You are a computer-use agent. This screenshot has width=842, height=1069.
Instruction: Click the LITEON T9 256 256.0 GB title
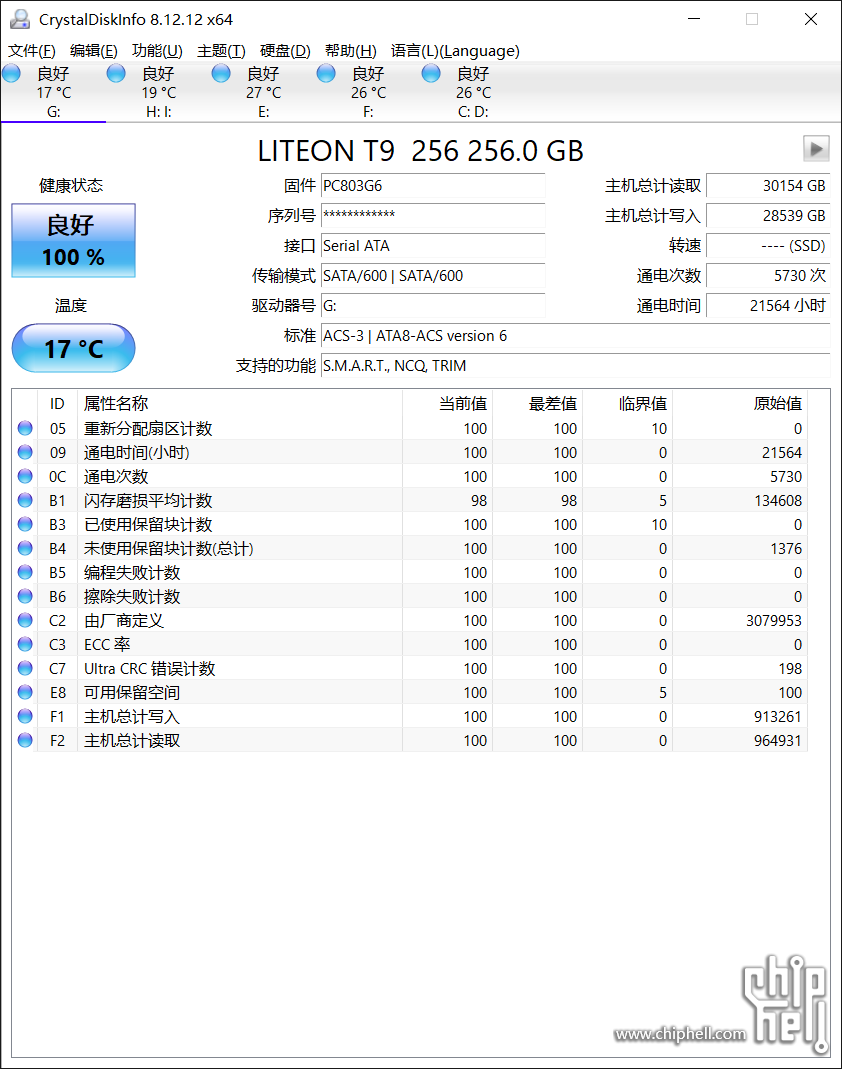[421, 151]
